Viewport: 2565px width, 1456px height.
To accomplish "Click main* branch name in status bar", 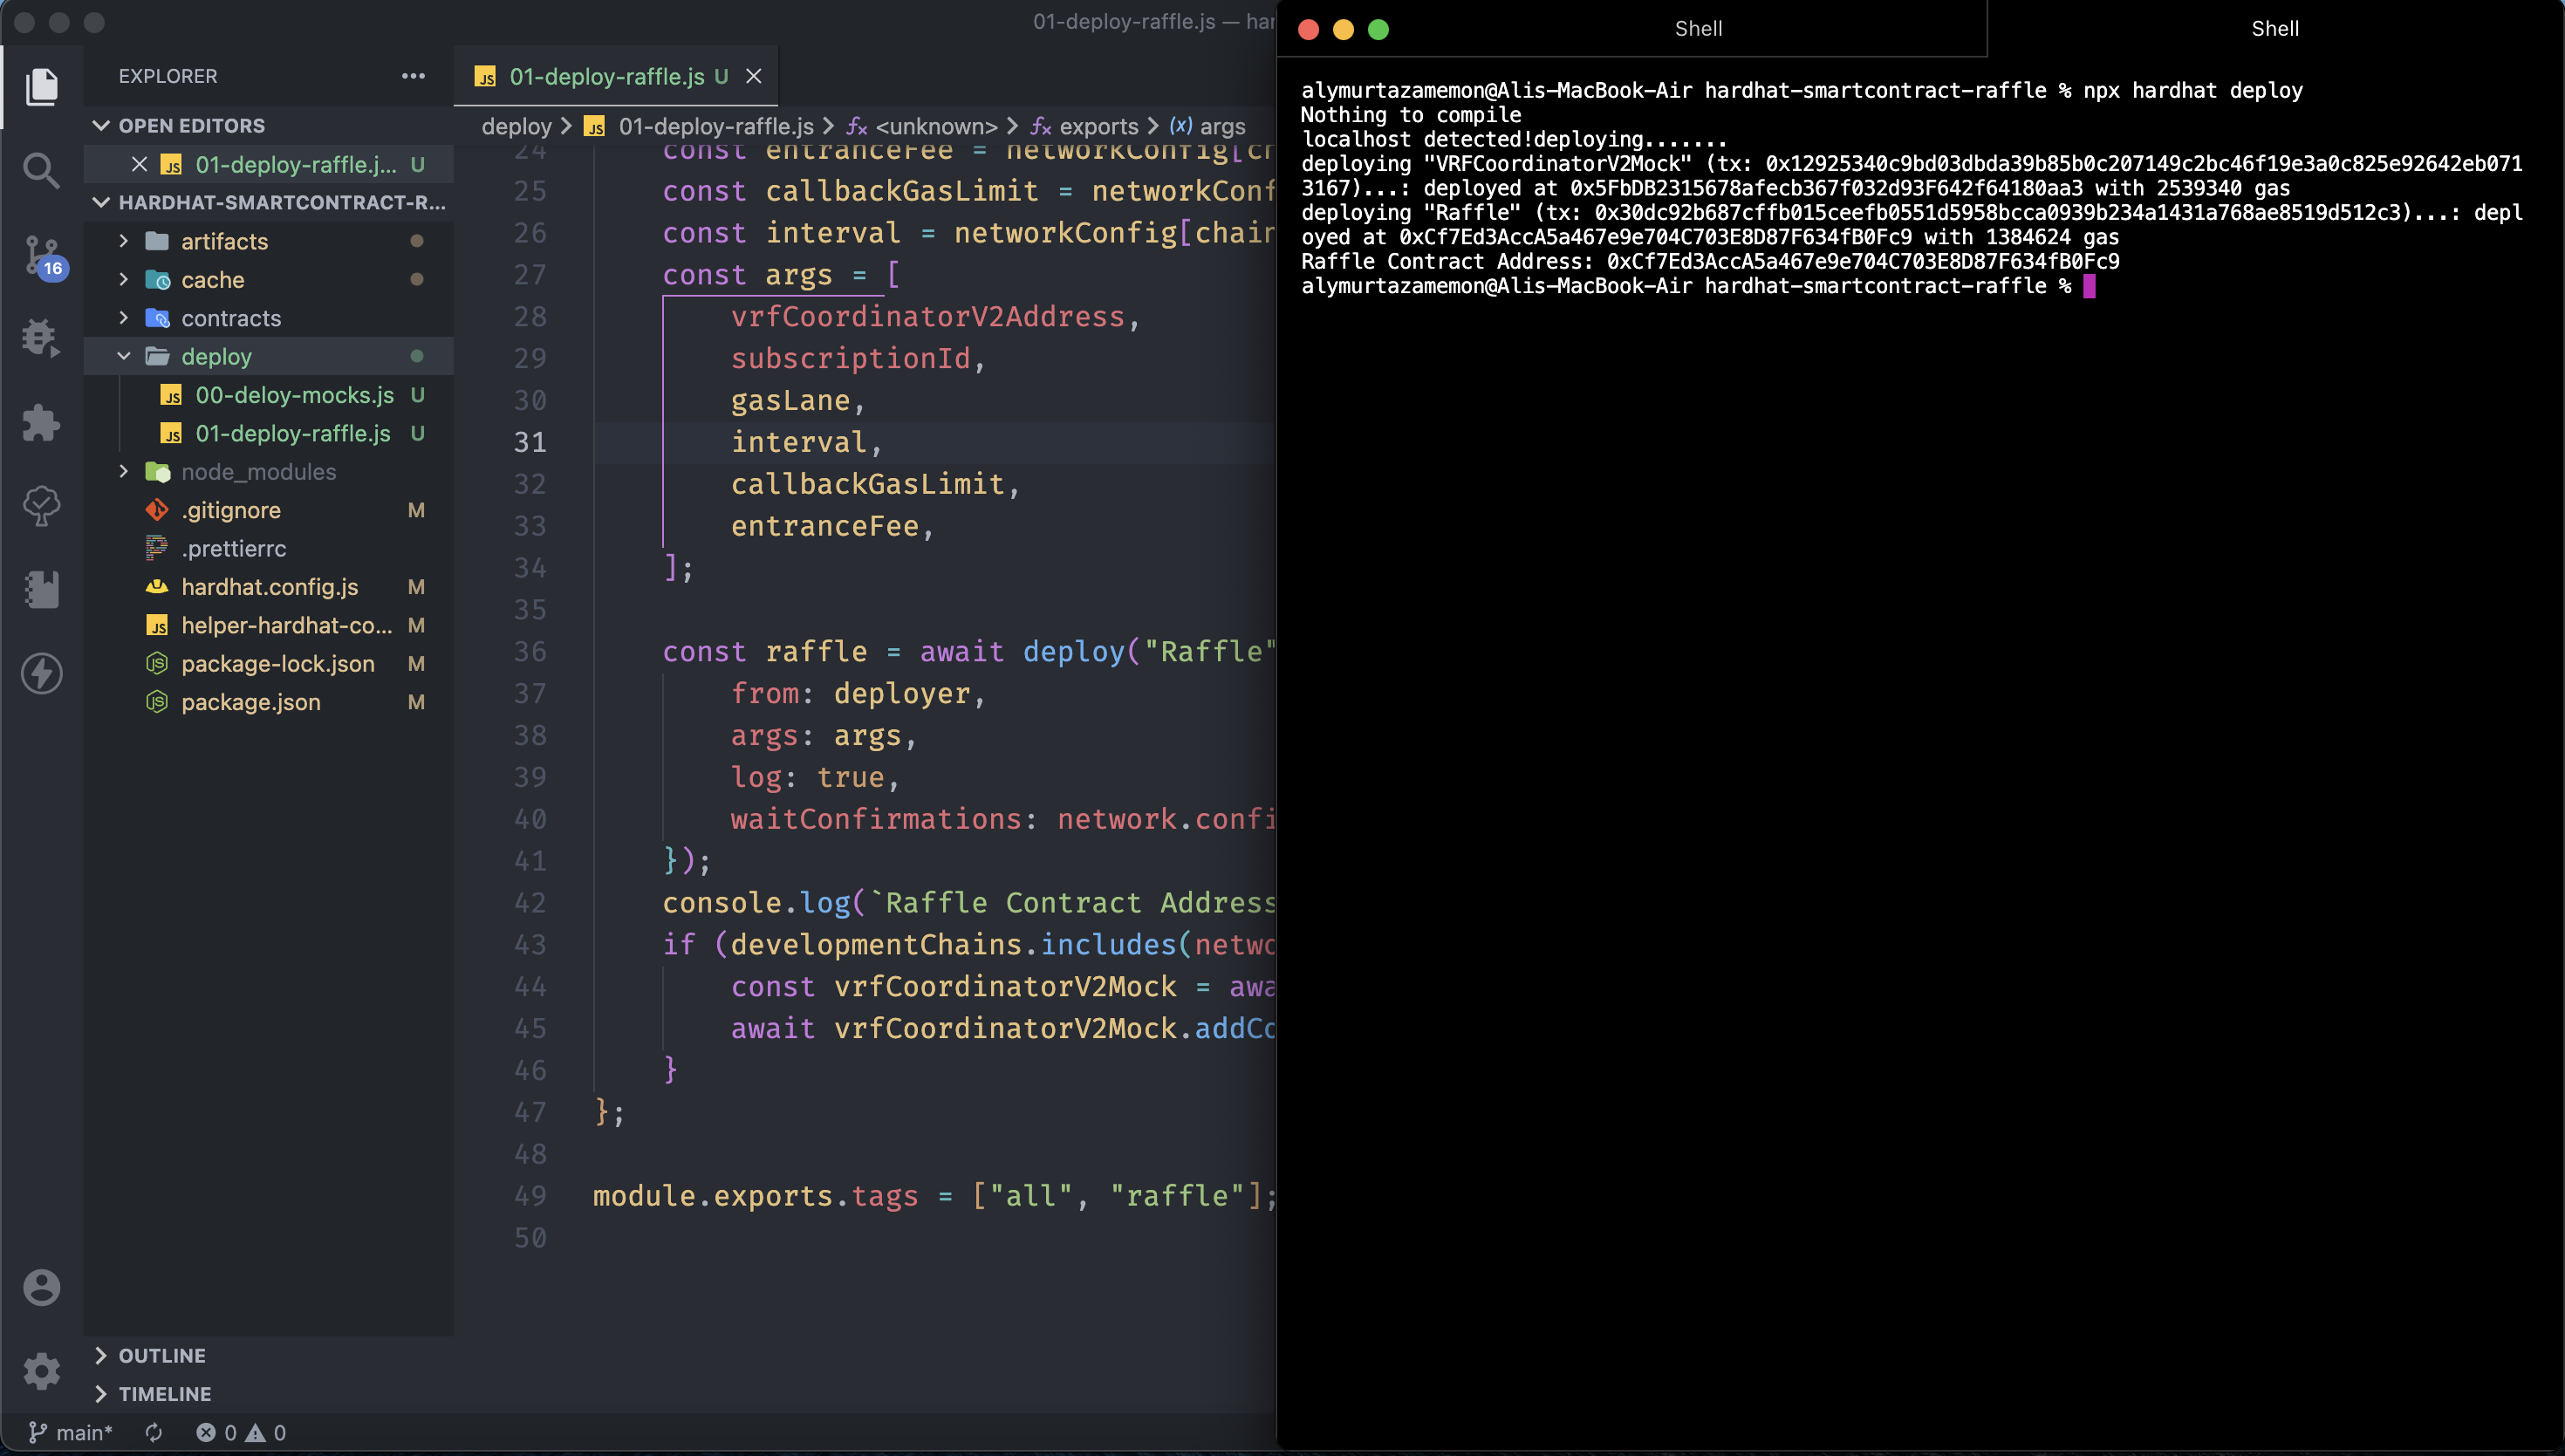I will pyautogui.click(x=72, y=1432).
